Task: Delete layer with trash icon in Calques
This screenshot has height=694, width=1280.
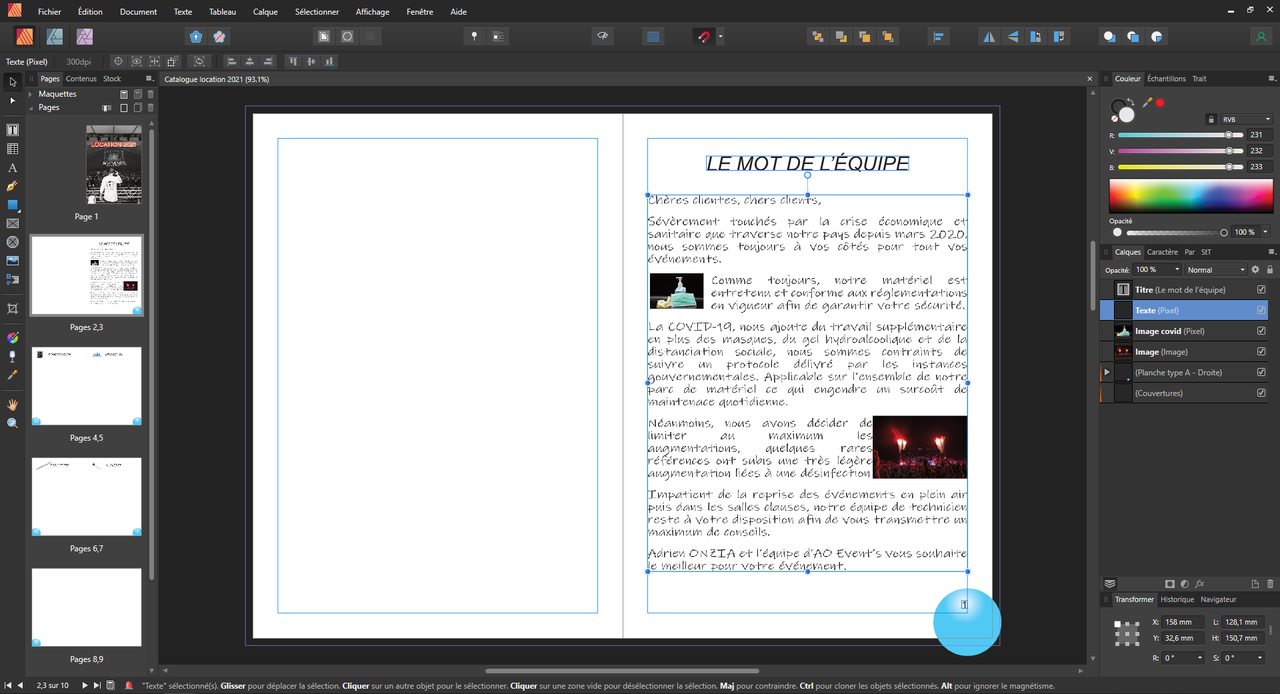Action: [1270, 584]
